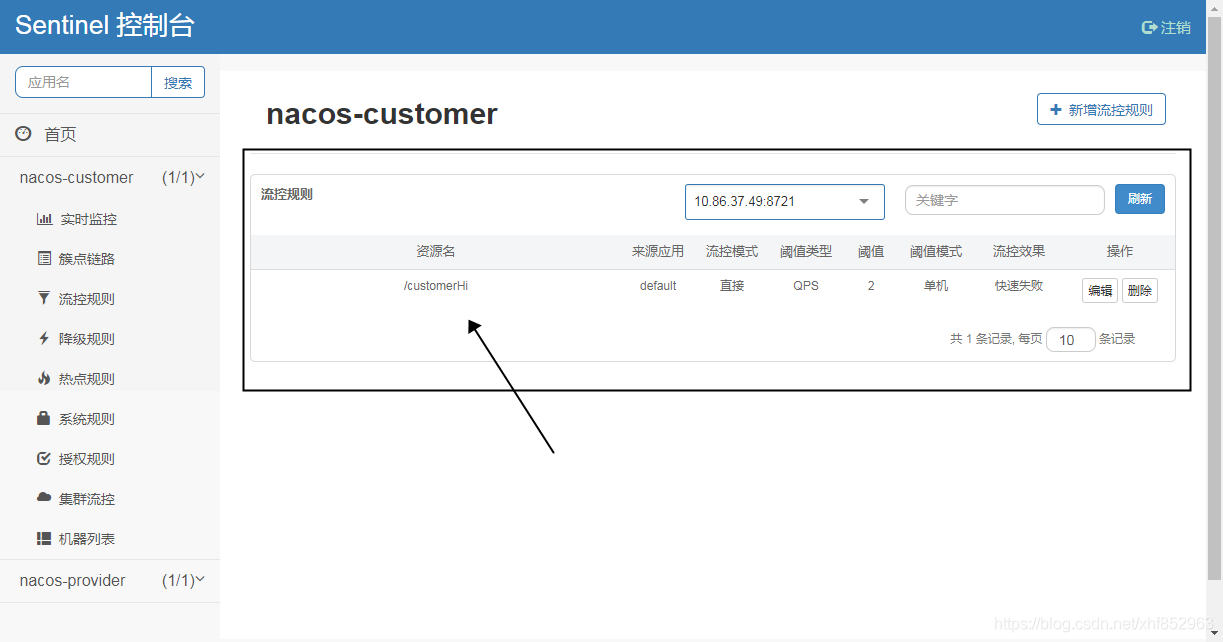Click the /customerHi resource name cell
Image resolution: width=1223 pixels, height=642 pixels.
[x=436, y=285]
